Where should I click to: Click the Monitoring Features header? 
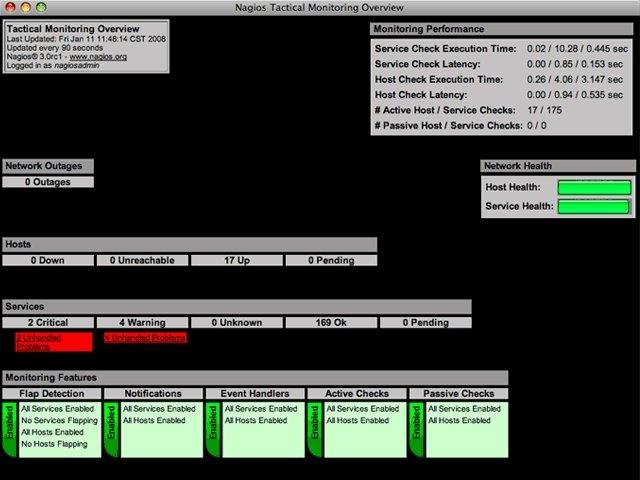[x=255, y=378]
